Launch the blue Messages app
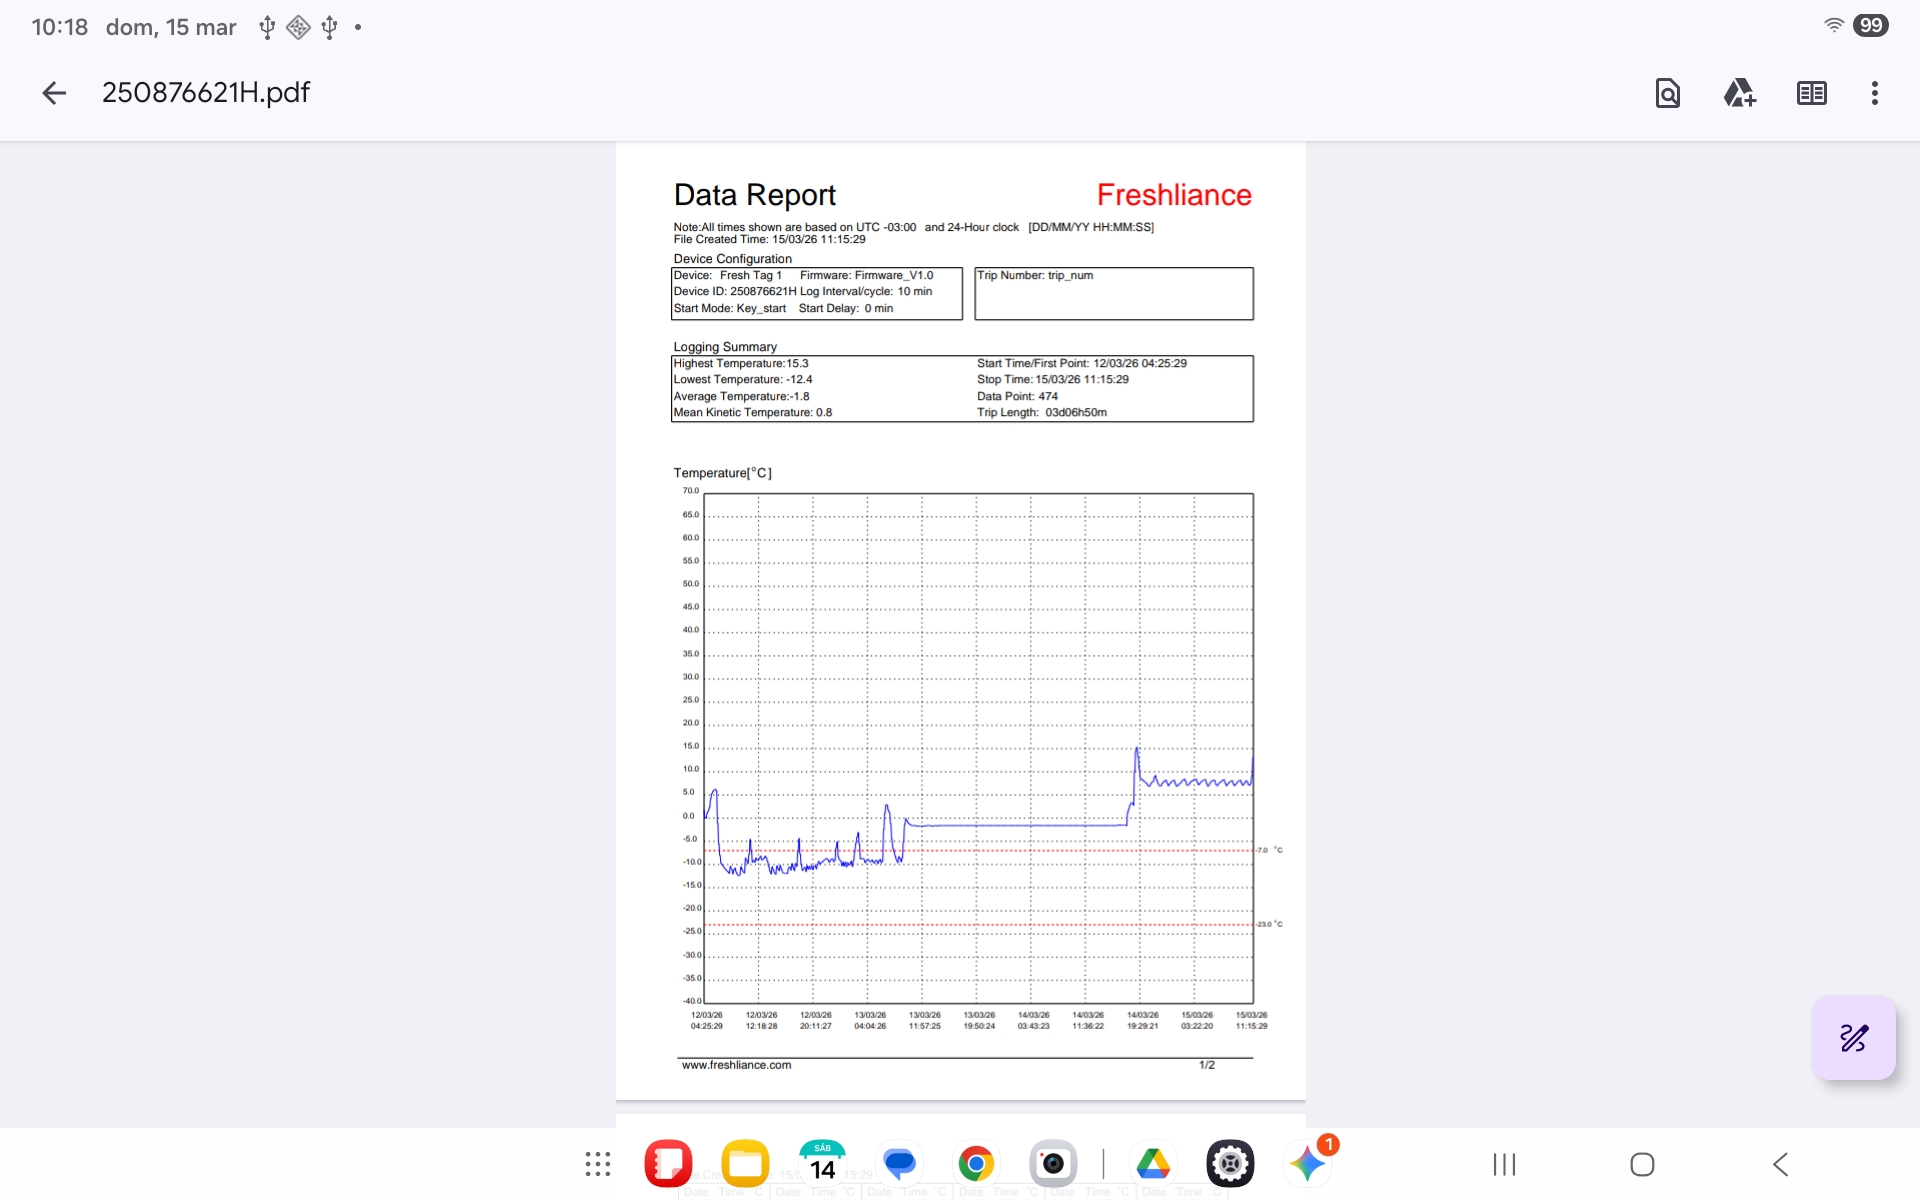Screen dimensions: 1920x1200 [899, 1164]
